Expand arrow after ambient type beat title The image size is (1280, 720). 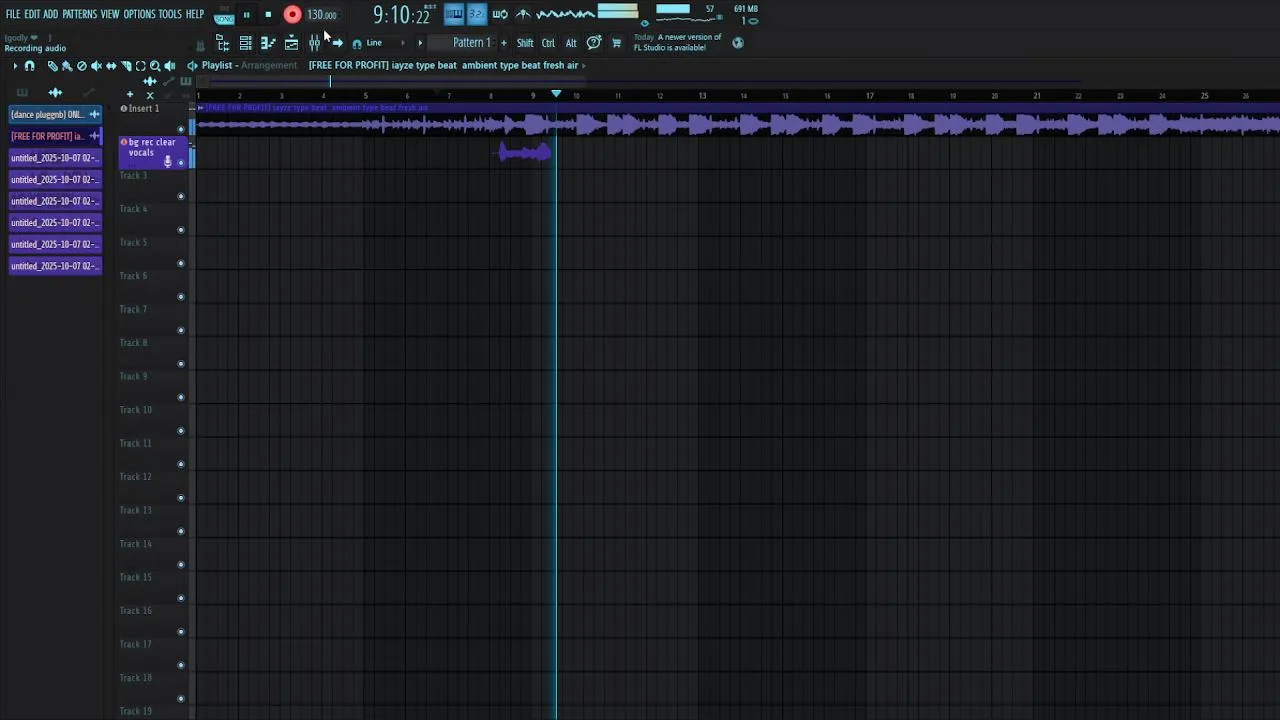coord(584,65)
